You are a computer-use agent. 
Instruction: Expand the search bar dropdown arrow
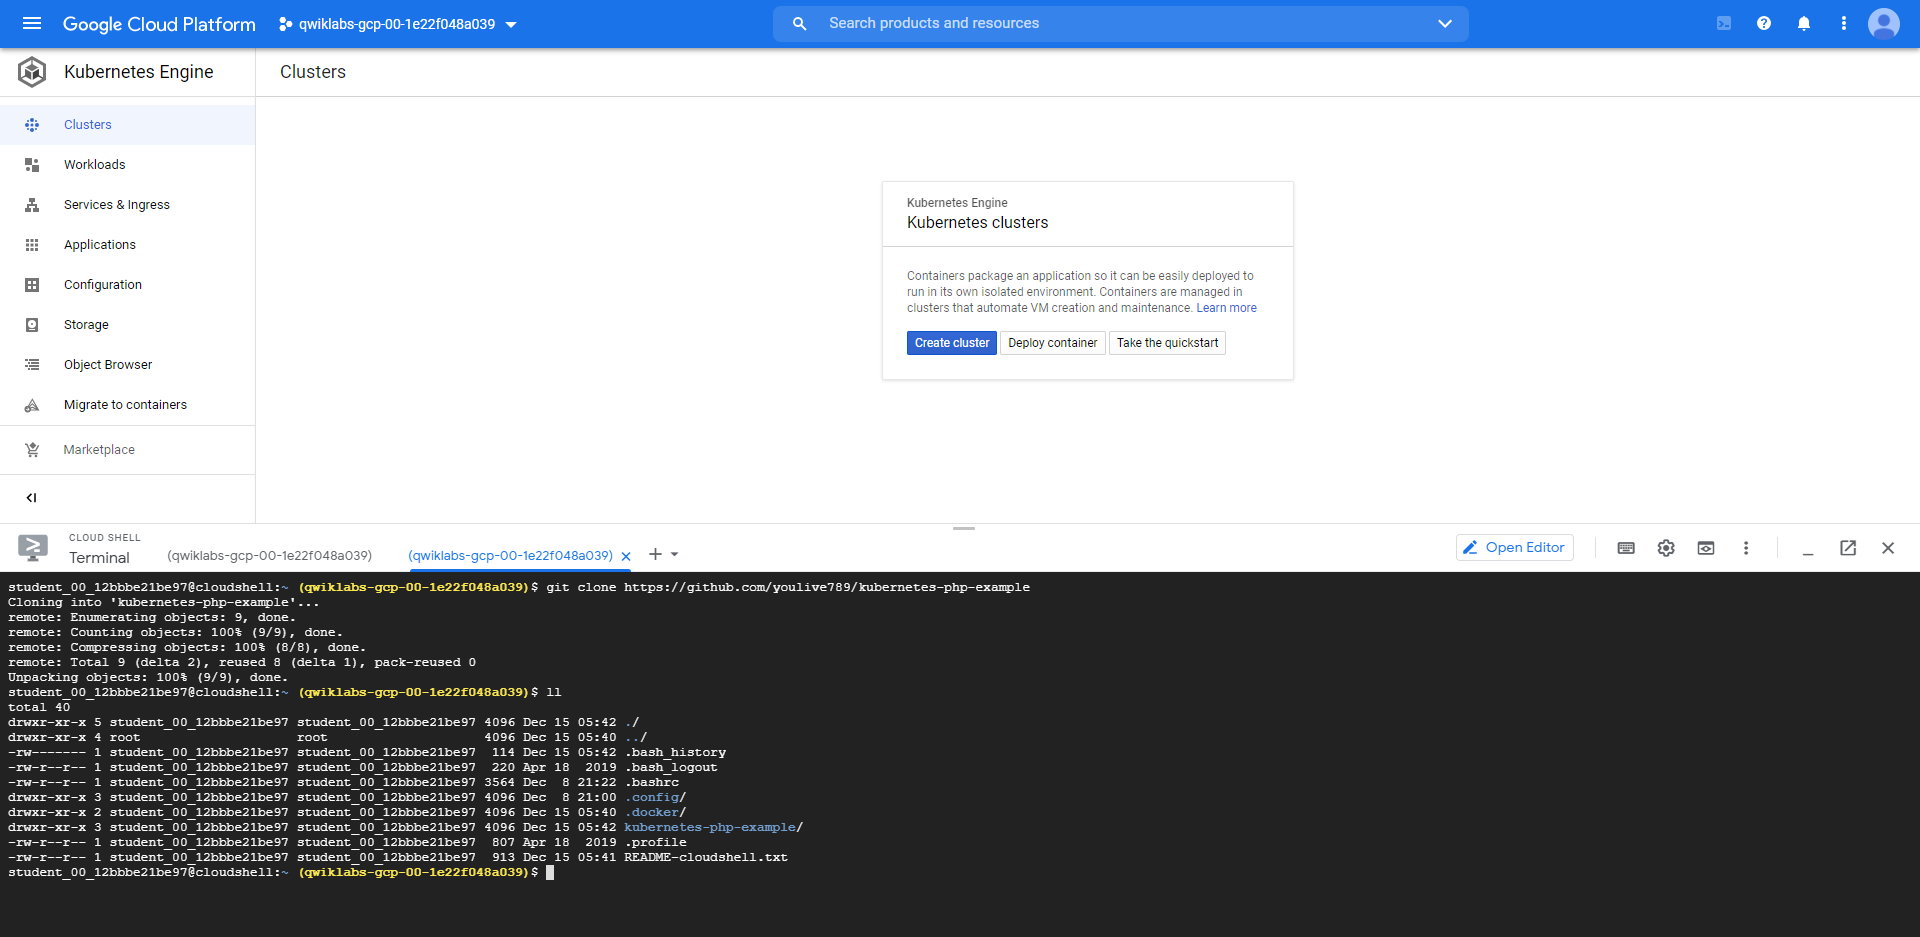pyautogui.click(x=1445, y=23)
